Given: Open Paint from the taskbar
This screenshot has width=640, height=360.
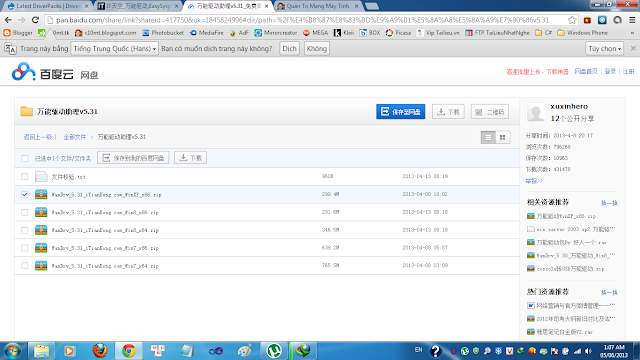Looking at the screenshot, I should tap(245, 351).
